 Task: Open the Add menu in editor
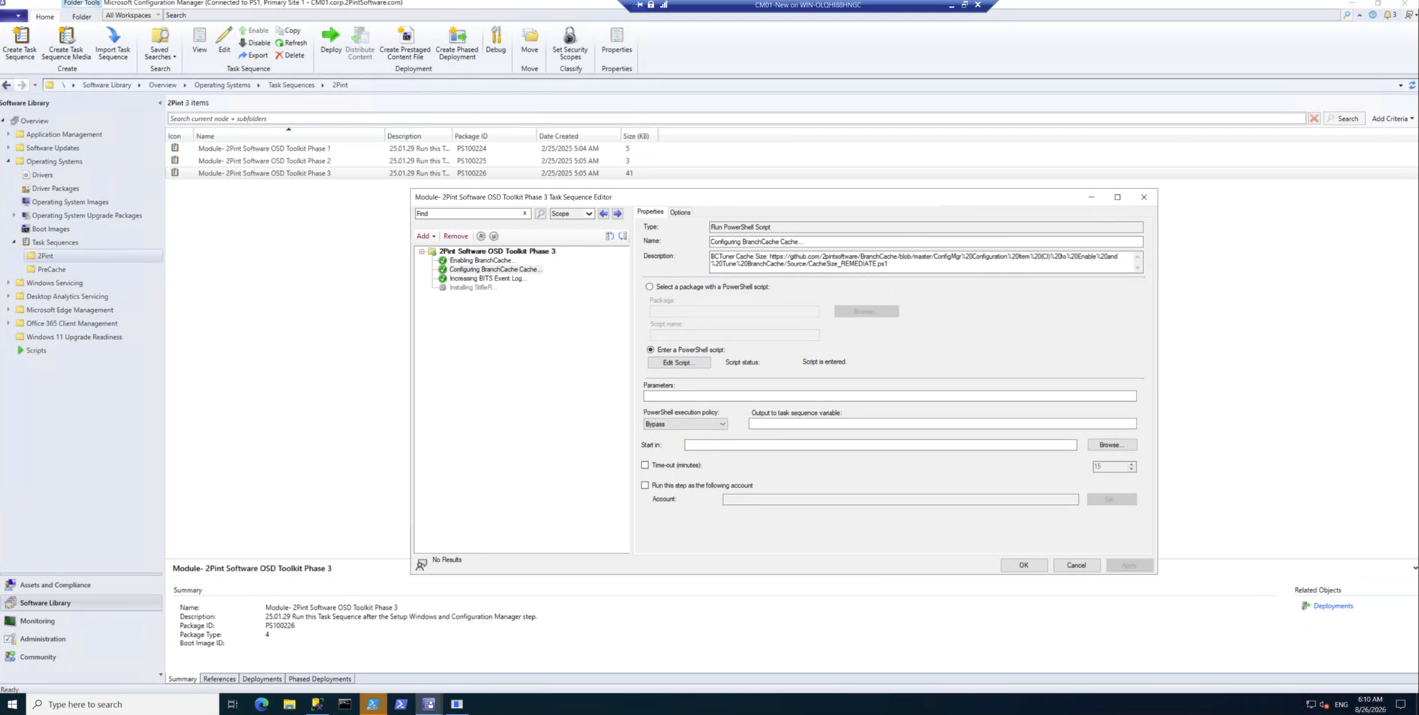[x=426, y=236]
